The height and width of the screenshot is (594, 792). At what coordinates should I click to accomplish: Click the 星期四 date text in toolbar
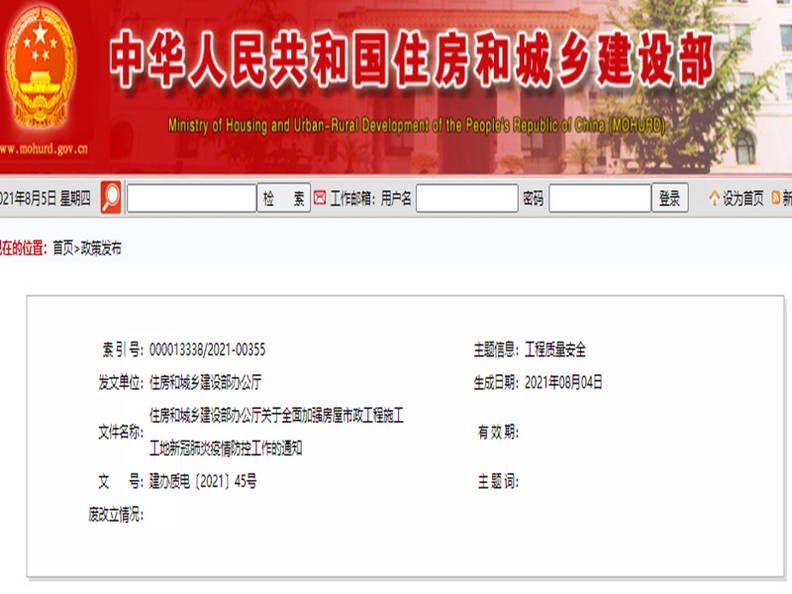[75, 199]
